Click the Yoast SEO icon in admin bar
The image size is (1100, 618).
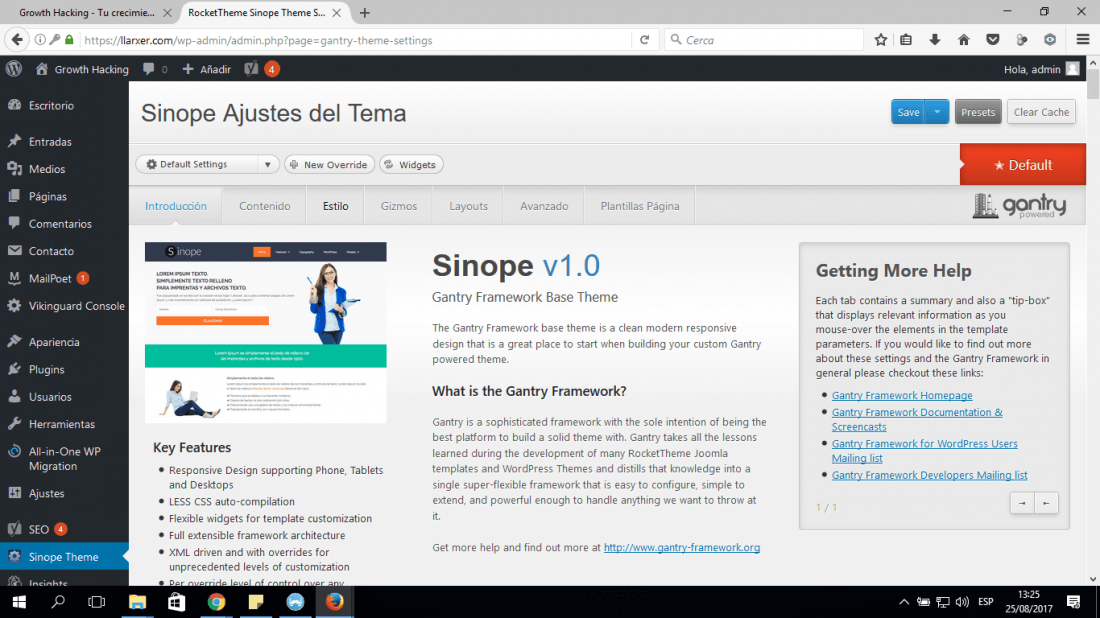click(251, 69)
